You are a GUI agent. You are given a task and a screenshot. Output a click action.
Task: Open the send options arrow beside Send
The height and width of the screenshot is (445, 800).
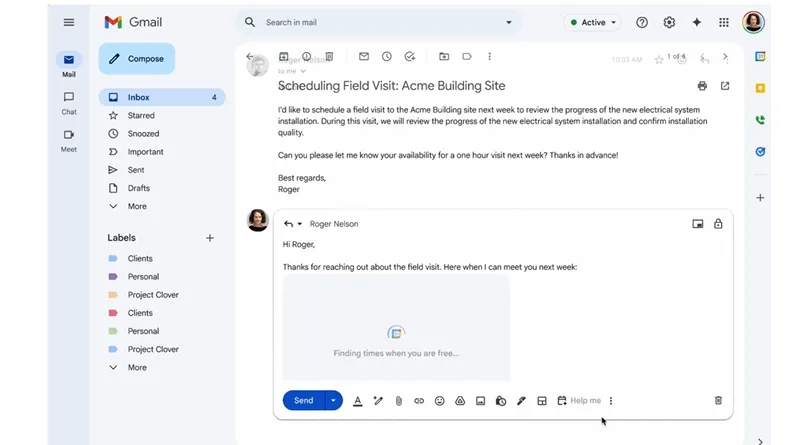click(333, 401)
